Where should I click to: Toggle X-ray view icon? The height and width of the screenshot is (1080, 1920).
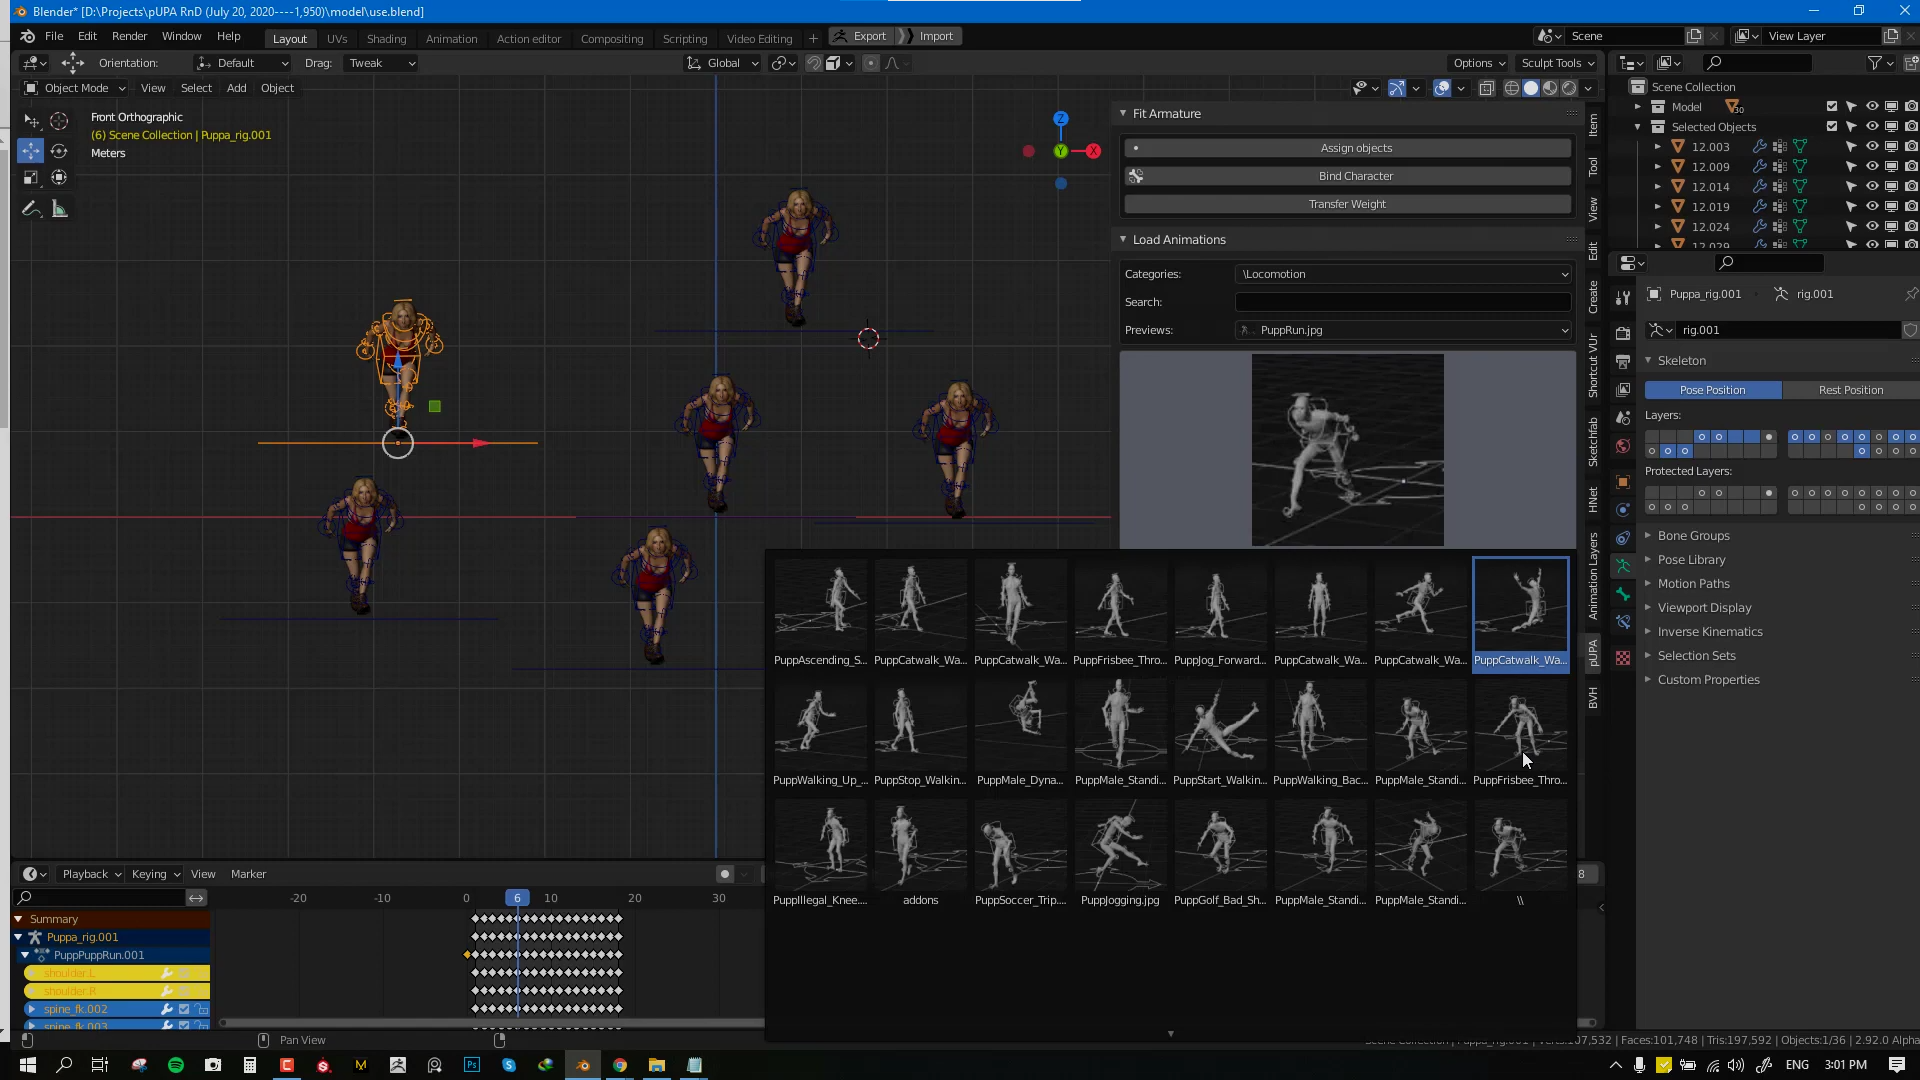1487,88
